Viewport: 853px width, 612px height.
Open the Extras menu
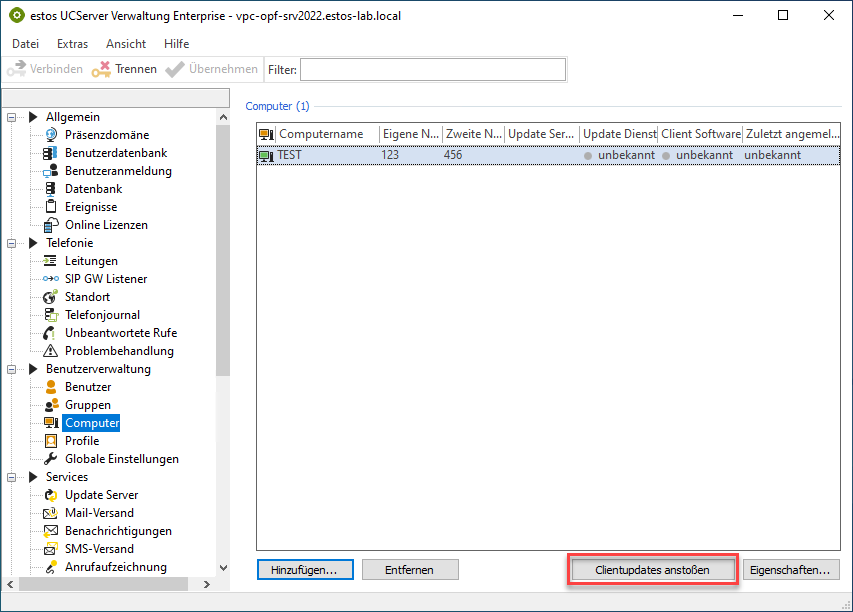[x=72, y=44]
